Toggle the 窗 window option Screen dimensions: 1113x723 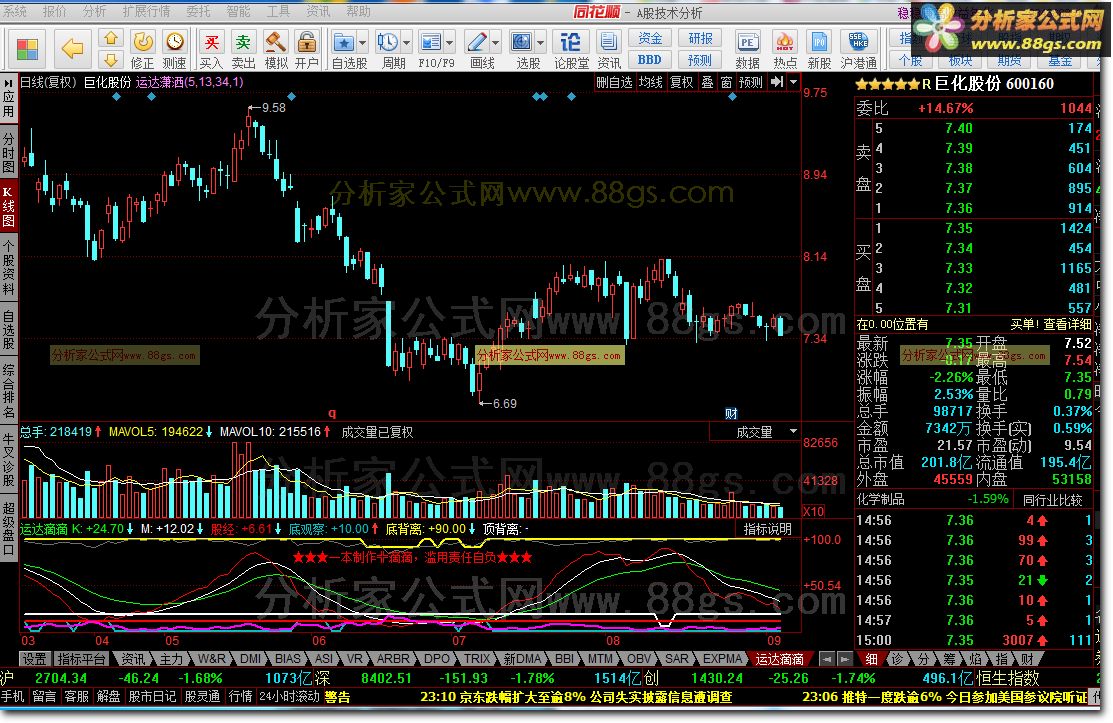(x=726, y=82)
